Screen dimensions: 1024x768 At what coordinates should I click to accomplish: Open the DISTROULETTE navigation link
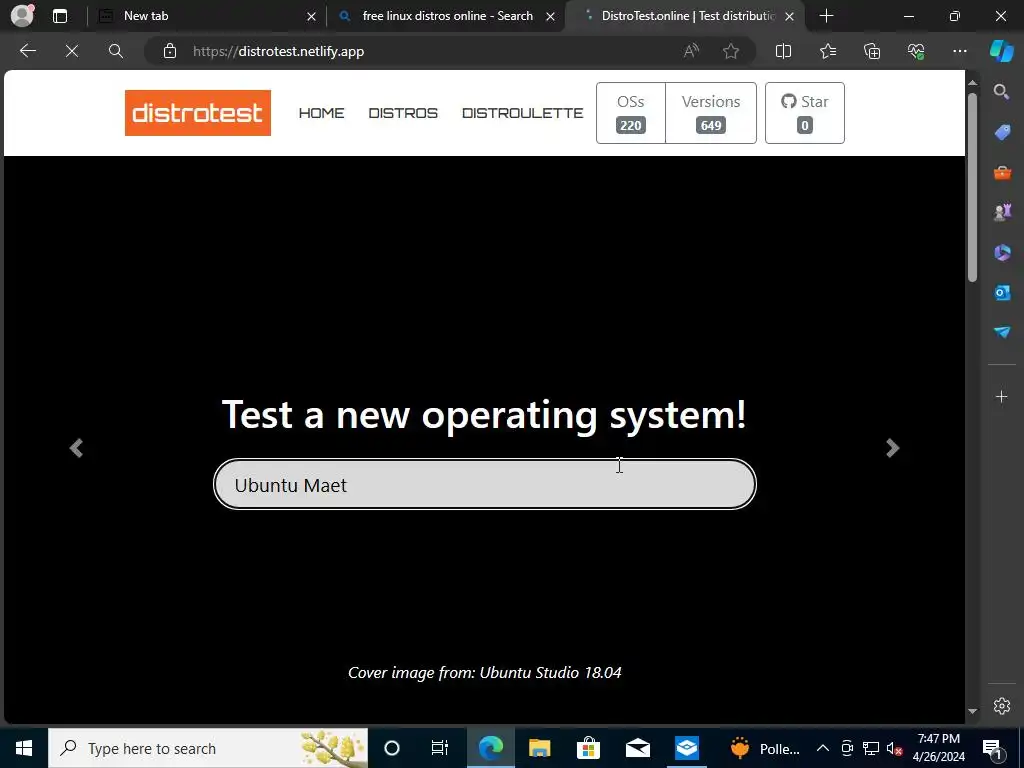pyautogui.click(x=522, y=113)
